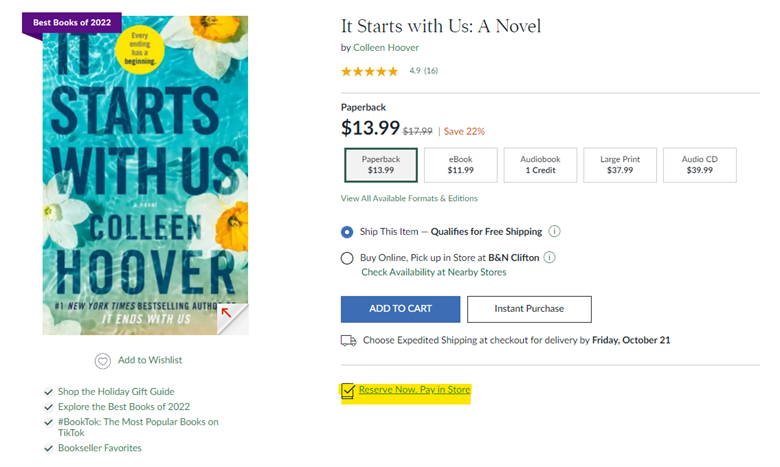This screenshot has height=467, width=780.
Task: Select the Ship This Item radio button
Action: pyautogui.click(x=347, y=232)
